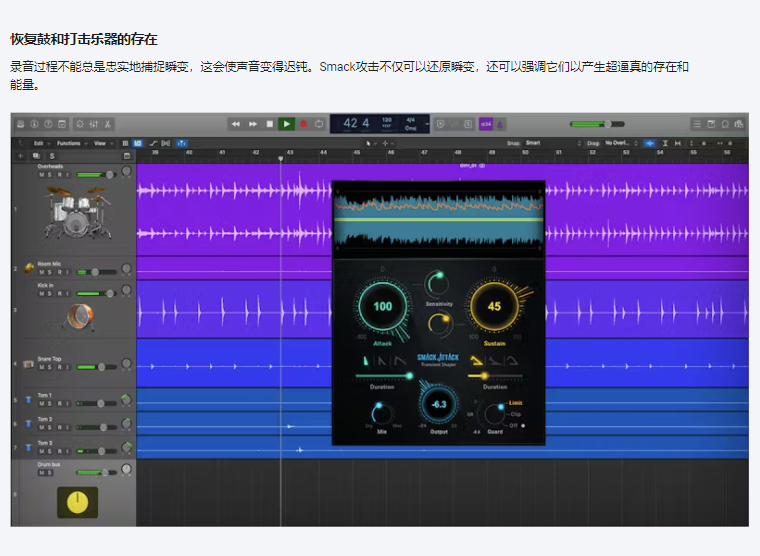Click the Stop transport button

pyautogui.click(x=269, y=124)
